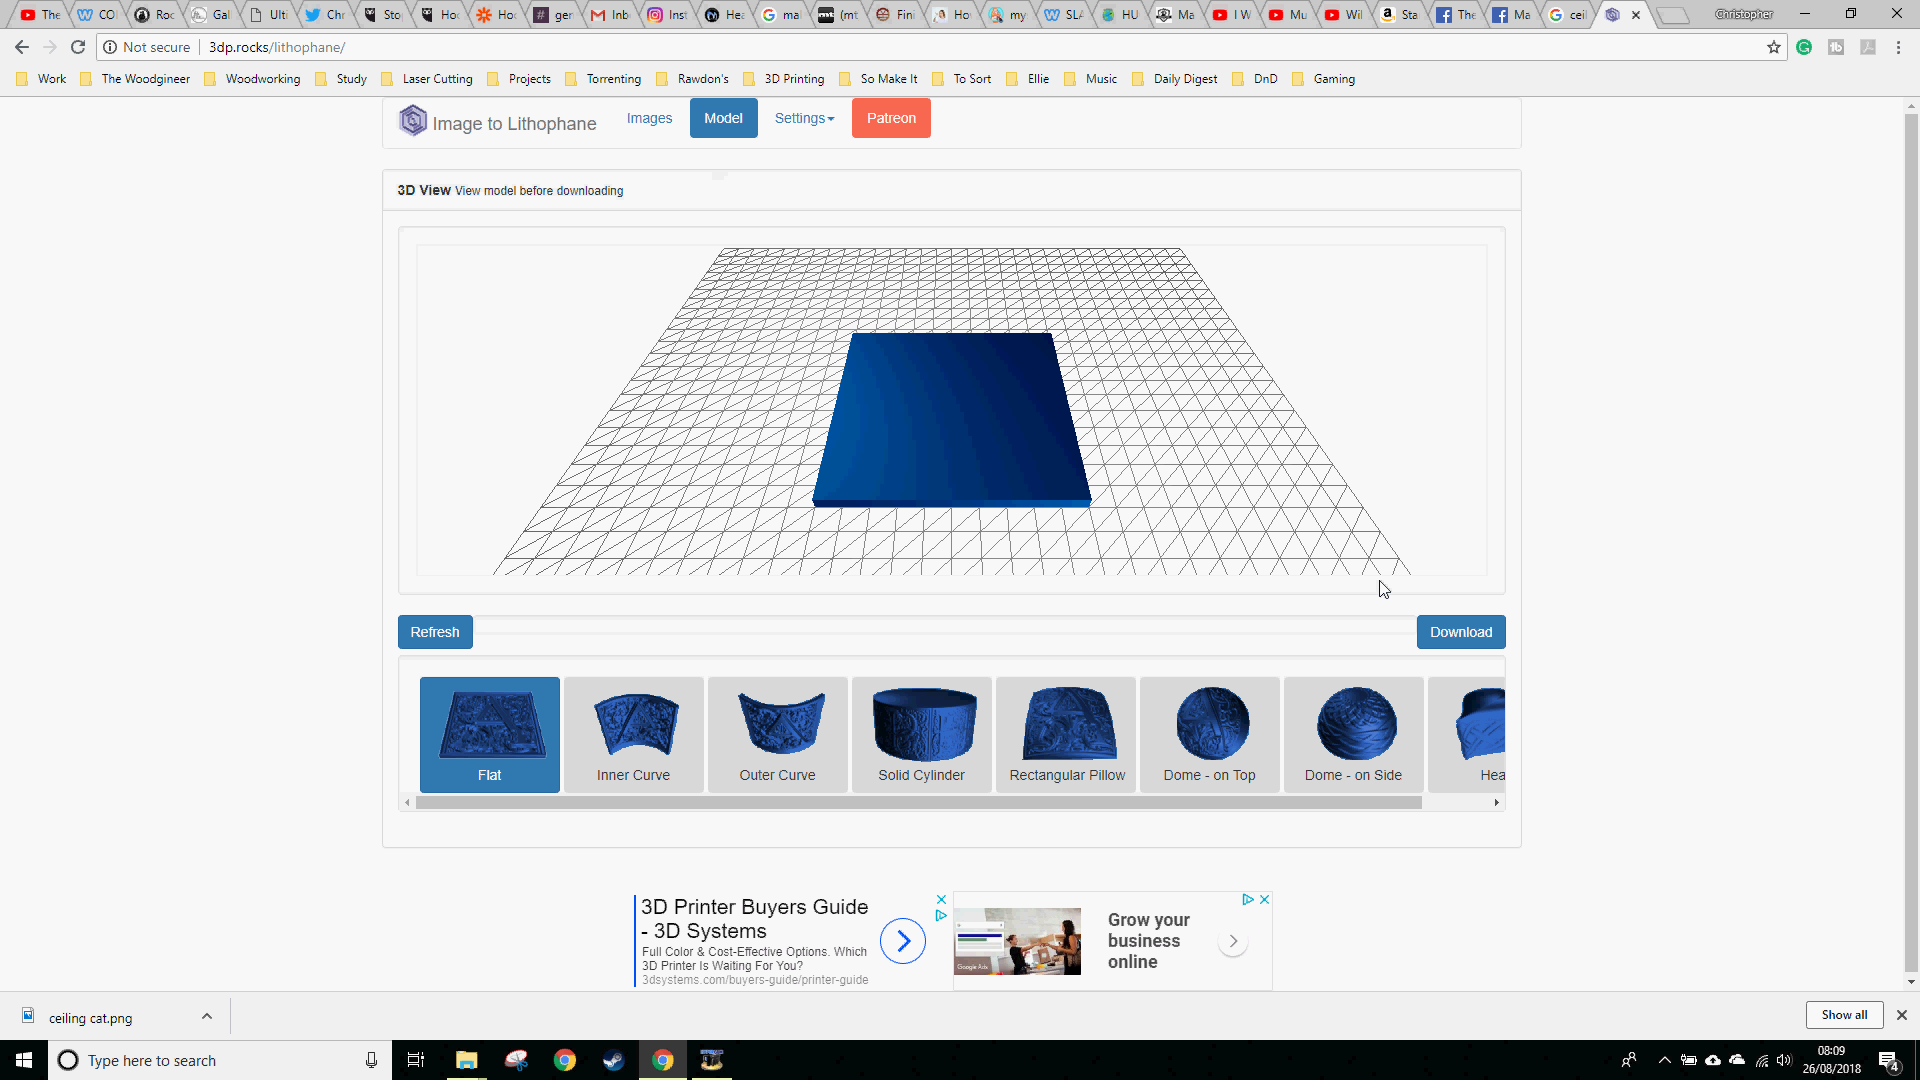
Task: Bookmark this page with star icon
Action: 1774,47
